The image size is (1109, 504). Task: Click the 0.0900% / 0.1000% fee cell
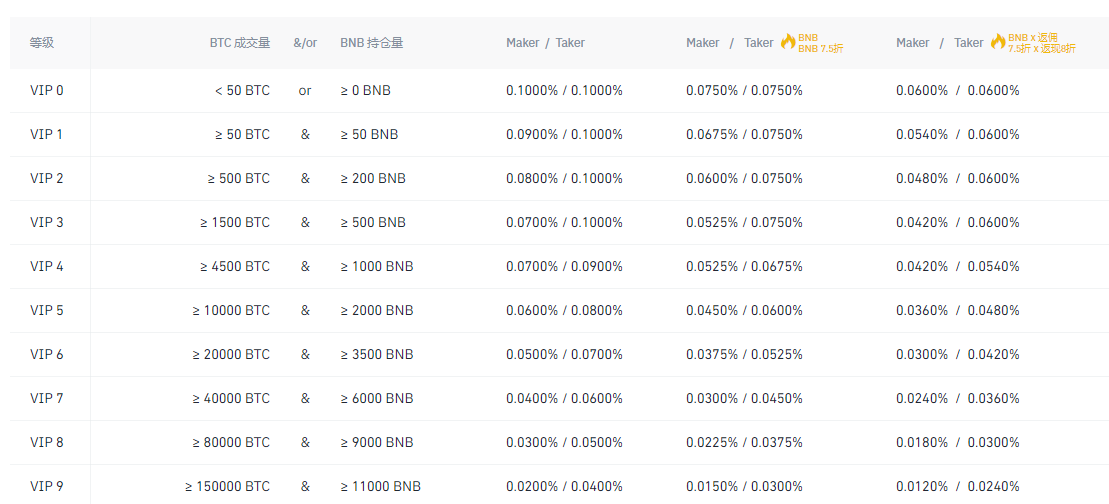click(564, 135)
